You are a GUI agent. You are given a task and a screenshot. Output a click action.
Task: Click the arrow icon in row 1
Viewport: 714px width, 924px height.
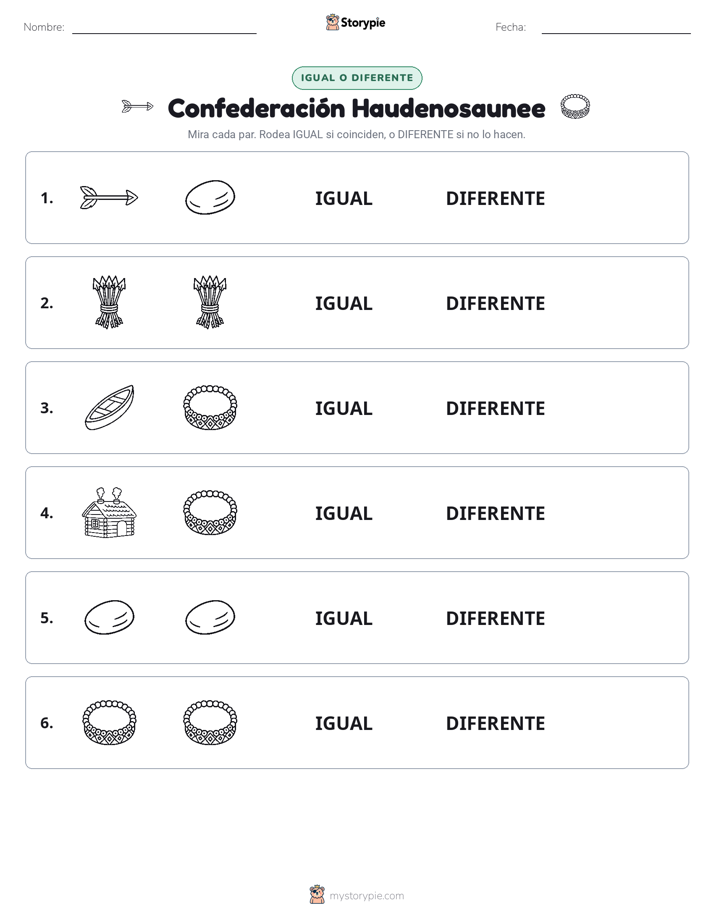tap(109, 197)
